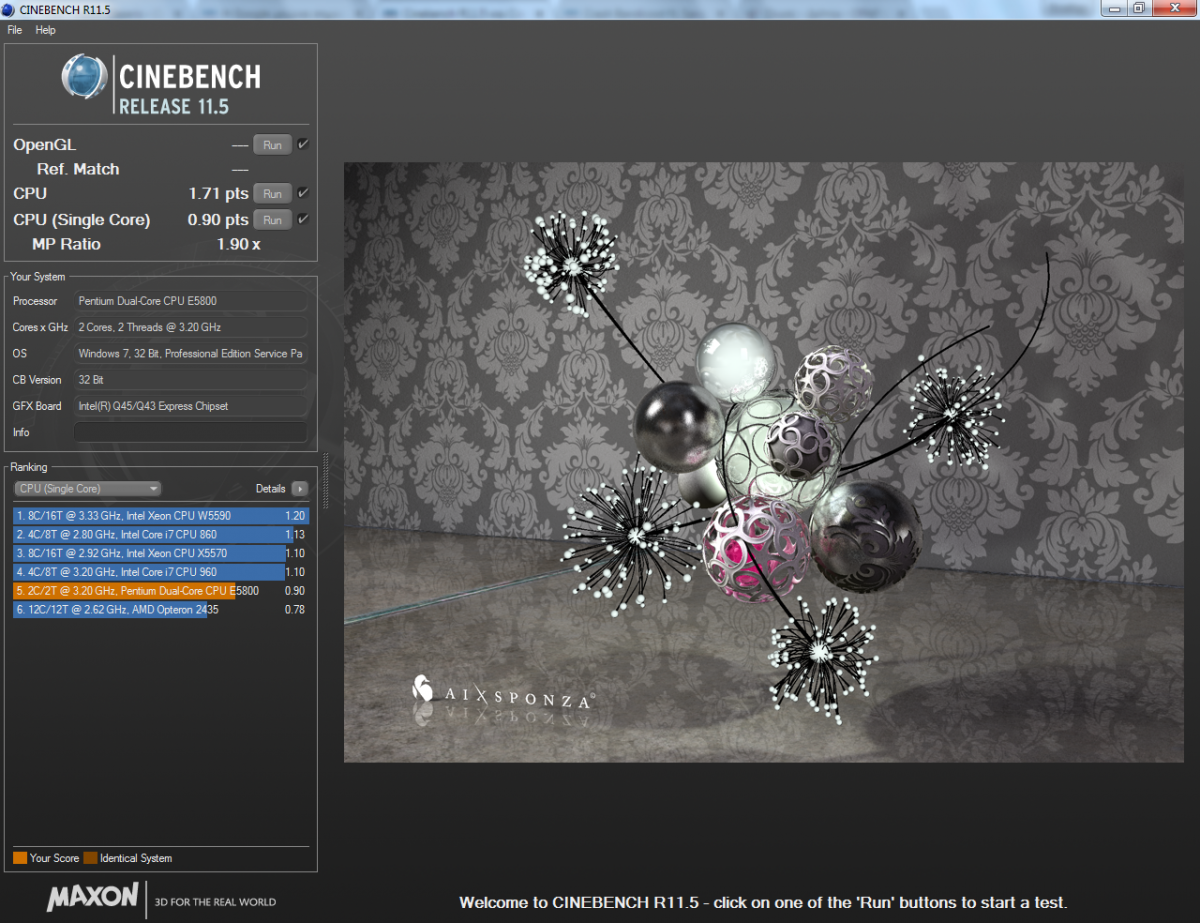Click the MP Ratio 1.90 x value

click(238, 244)
